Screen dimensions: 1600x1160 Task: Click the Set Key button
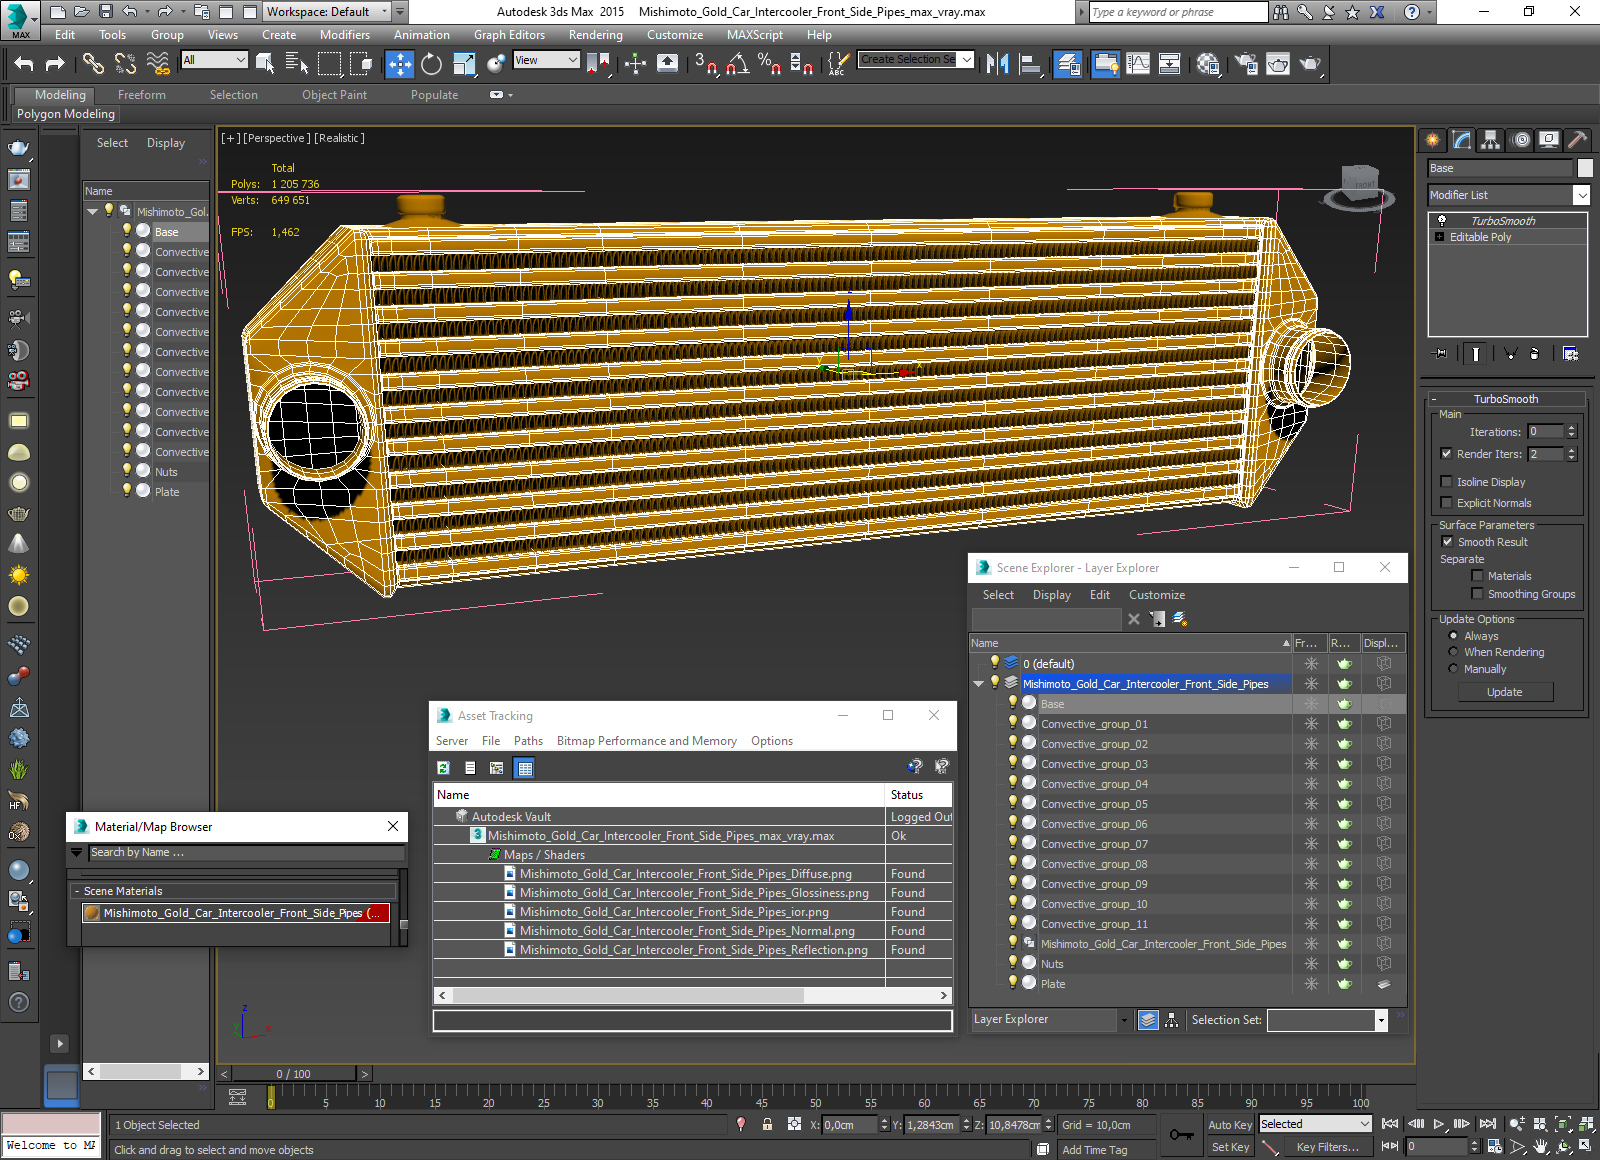point(1230,1147)
